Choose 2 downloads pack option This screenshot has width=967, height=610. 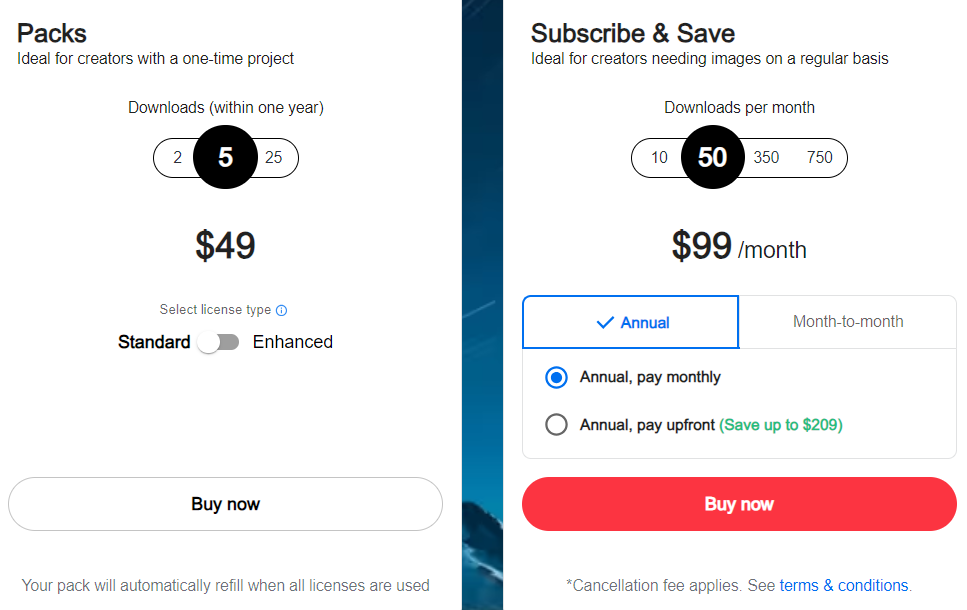178,158
